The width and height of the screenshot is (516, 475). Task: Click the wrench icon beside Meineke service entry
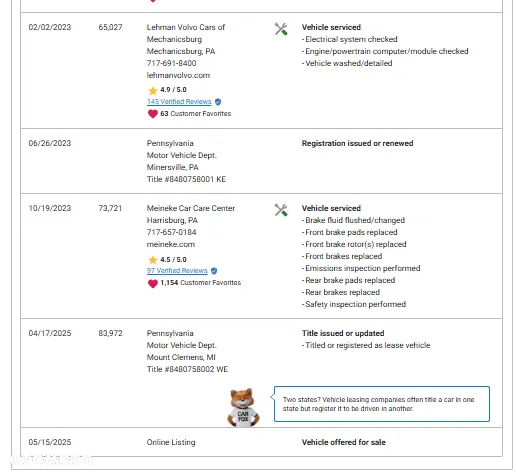tap(281, 210)
